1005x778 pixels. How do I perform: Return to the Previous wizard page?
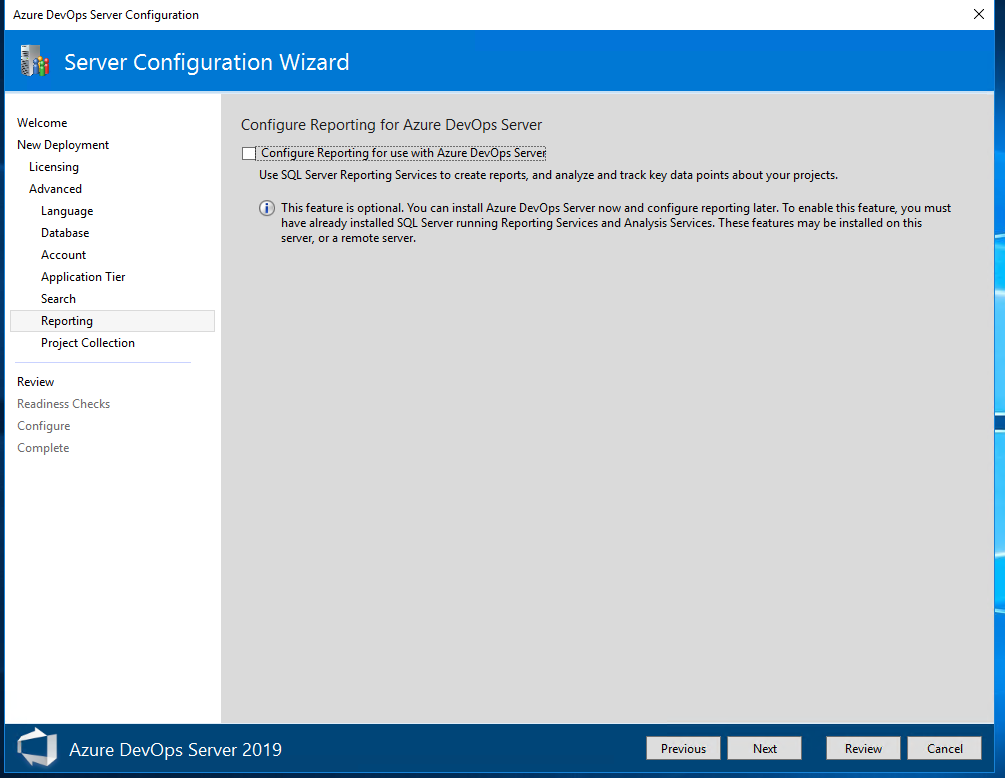683,749
